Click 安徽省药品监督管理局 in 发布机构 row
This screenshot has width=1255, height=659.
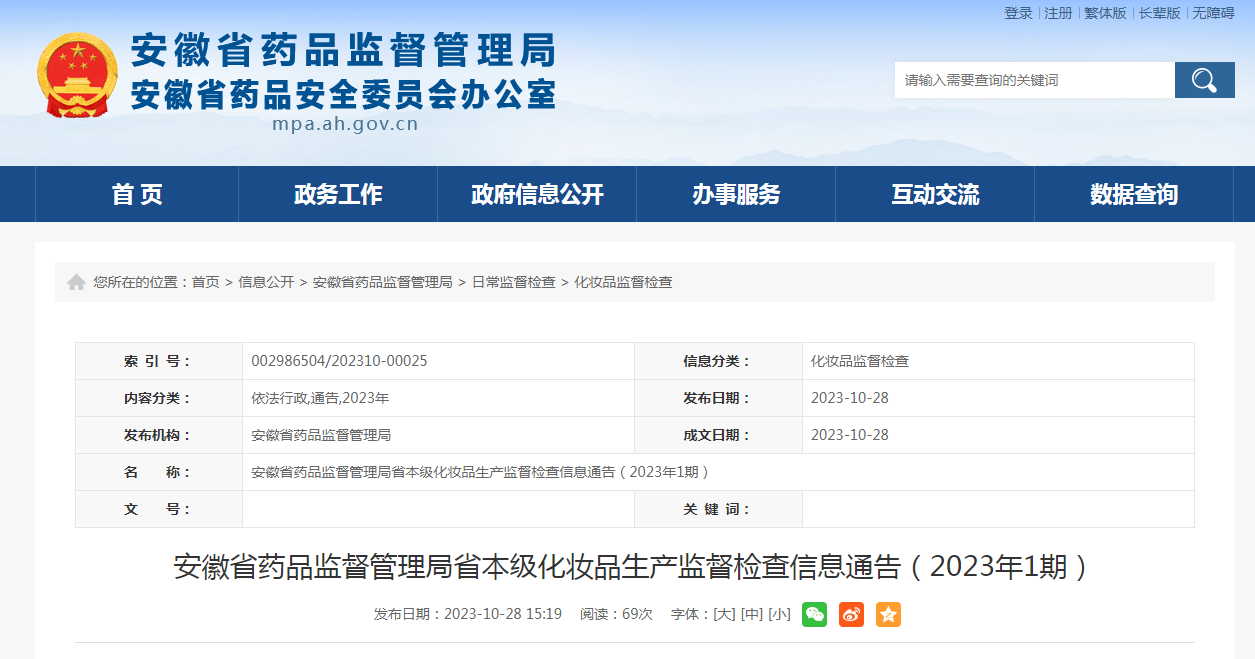click(321, 435)
